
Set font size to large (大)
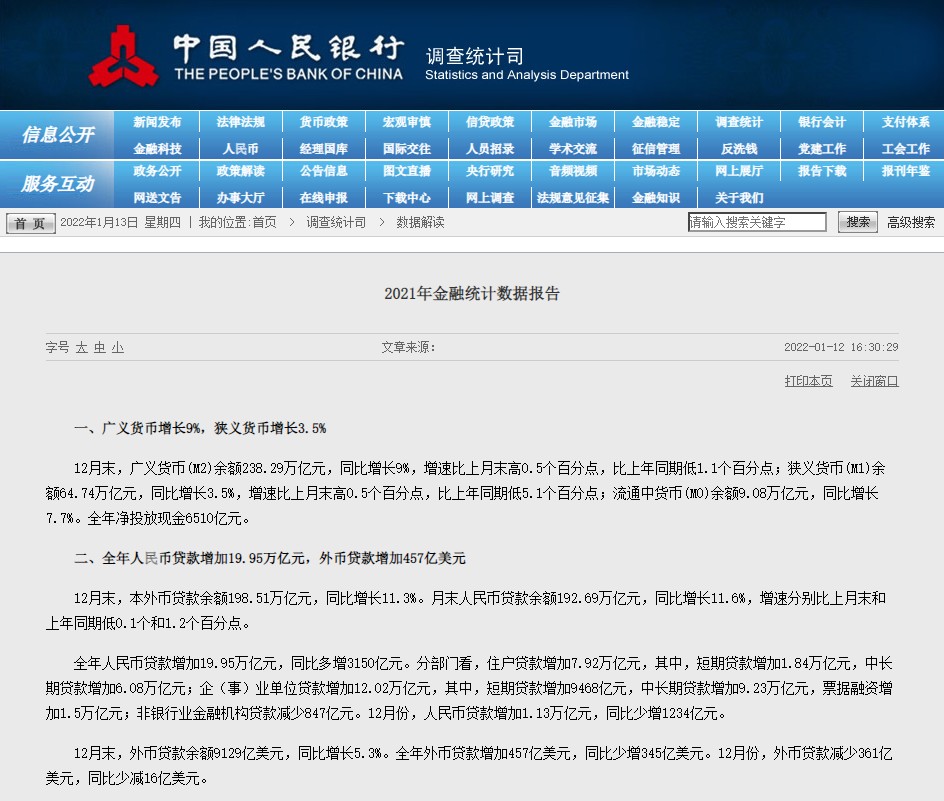click(82, 348)
